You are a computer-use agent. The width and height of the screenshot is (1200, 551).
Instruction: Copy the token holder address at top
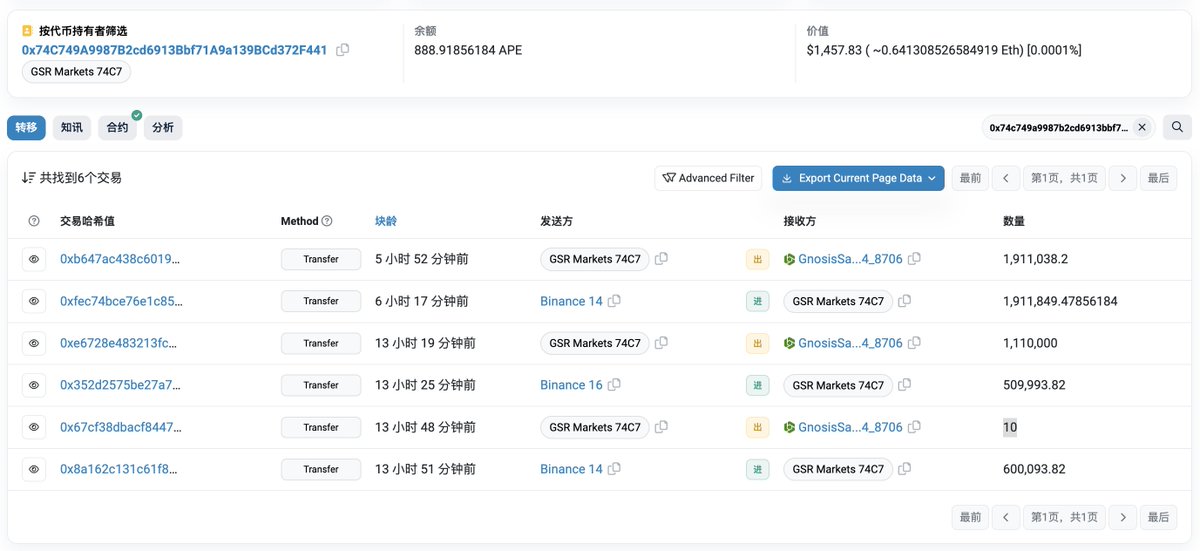[x=343, y=50]
